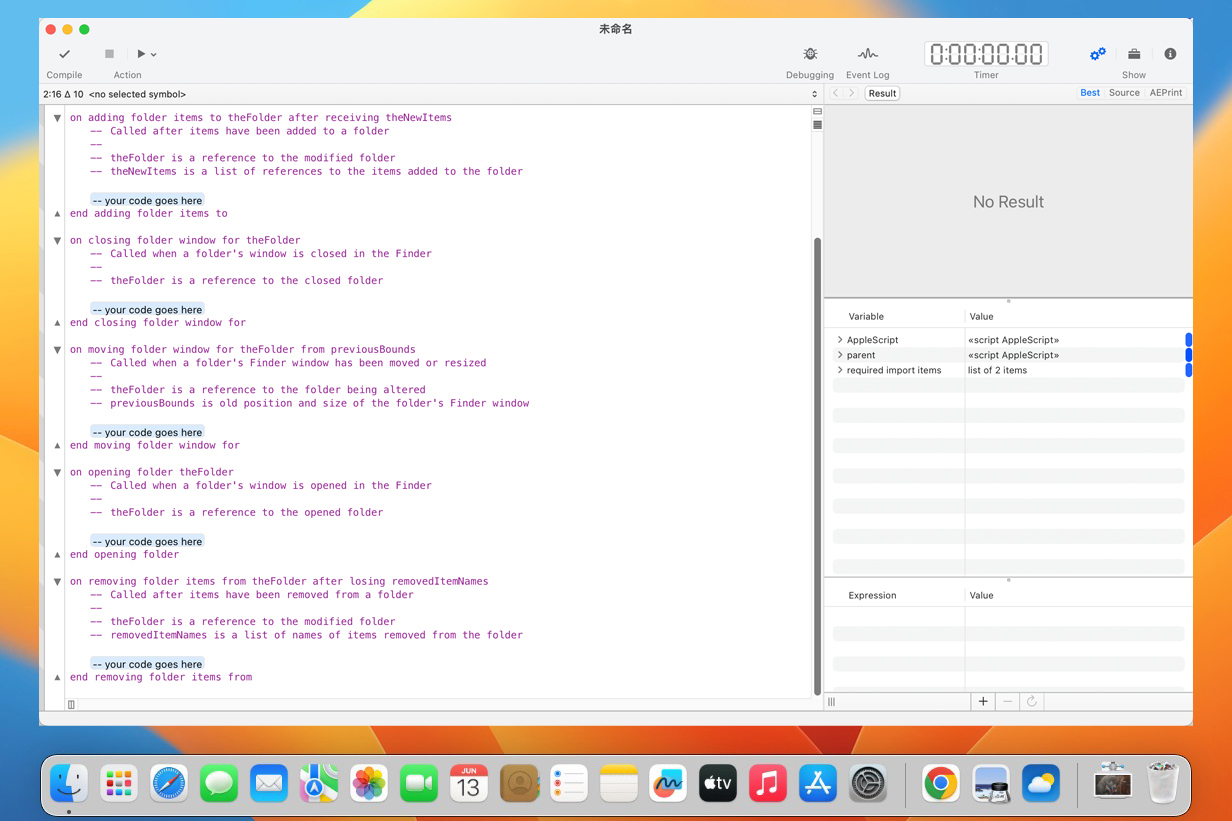Toggle the Debugging bug icon
1232x821 pixels.
[810, 54]
